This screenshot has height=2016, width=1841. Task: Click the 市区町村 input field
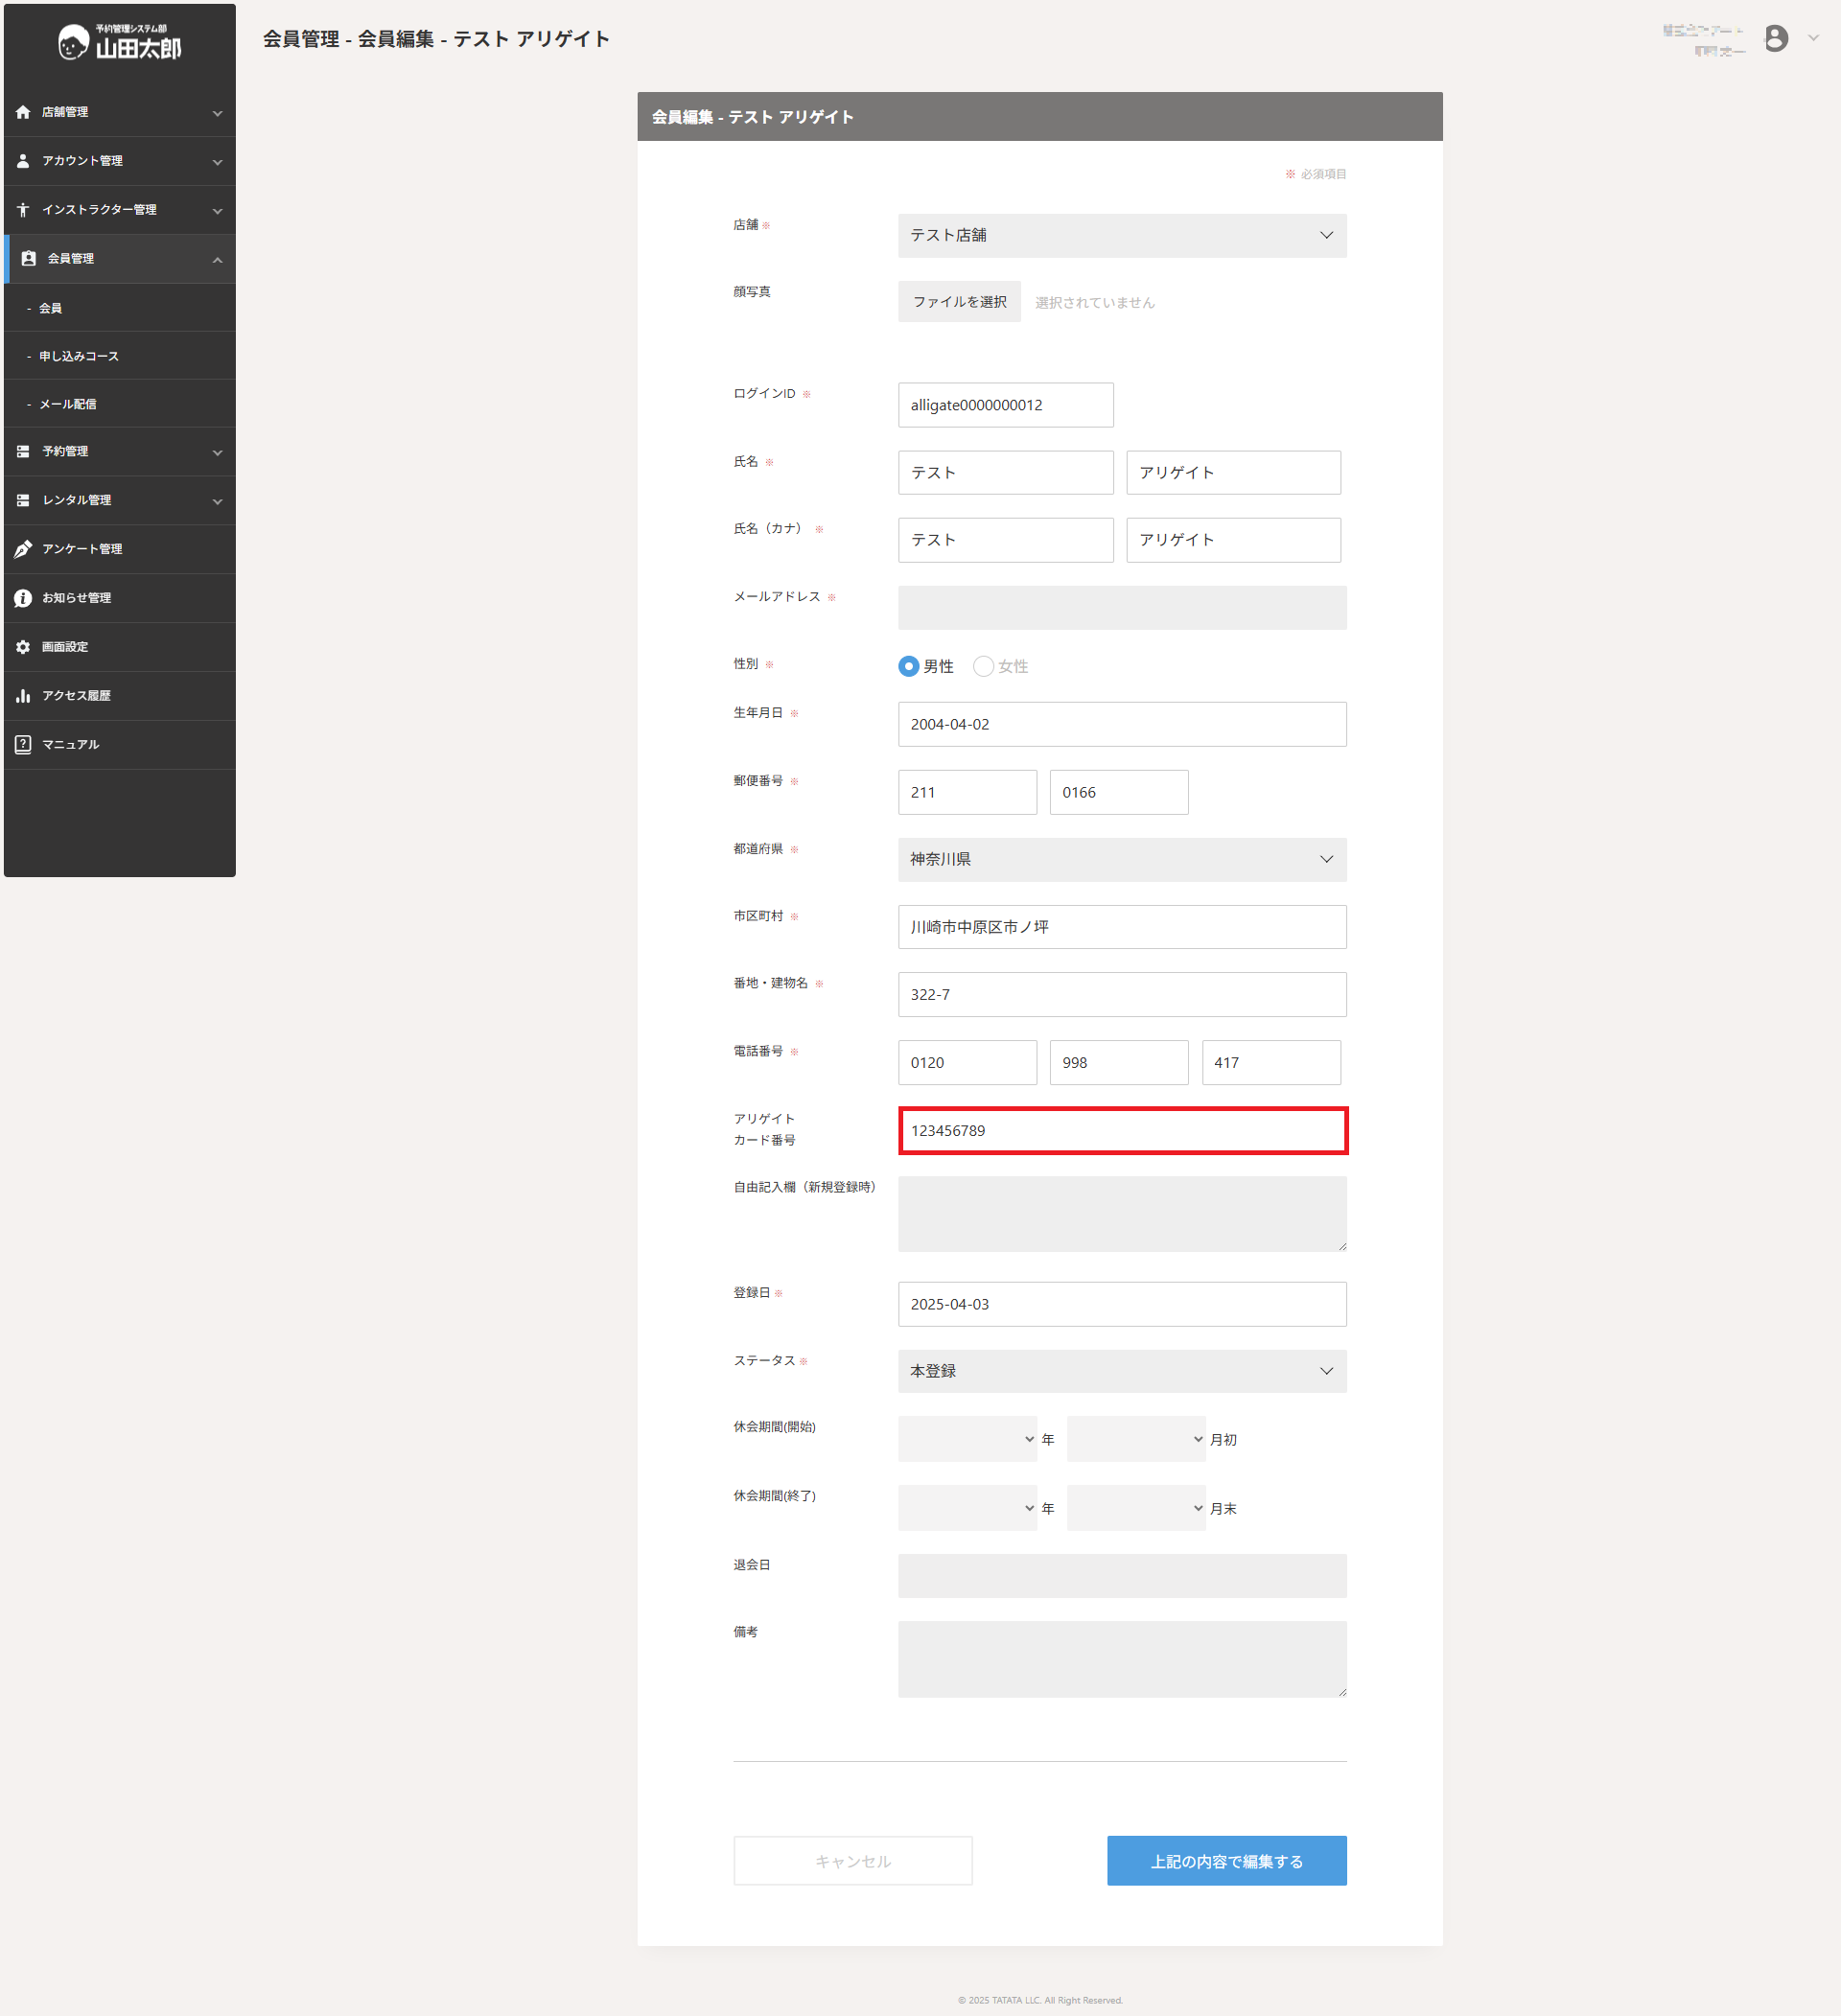click(x=1122, y=927)
